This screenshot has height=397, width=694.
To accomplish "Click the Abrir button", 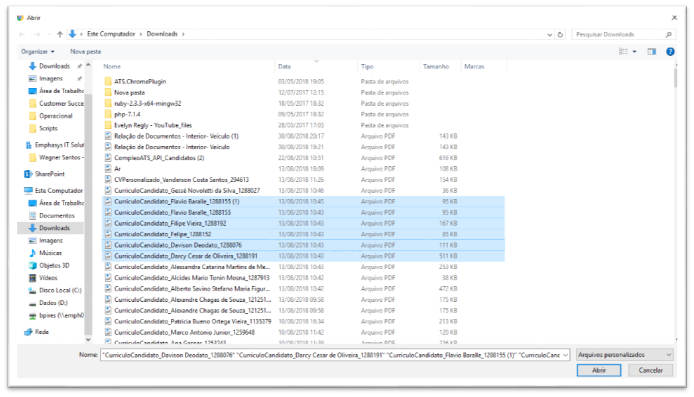I will [x=599, y=370].
